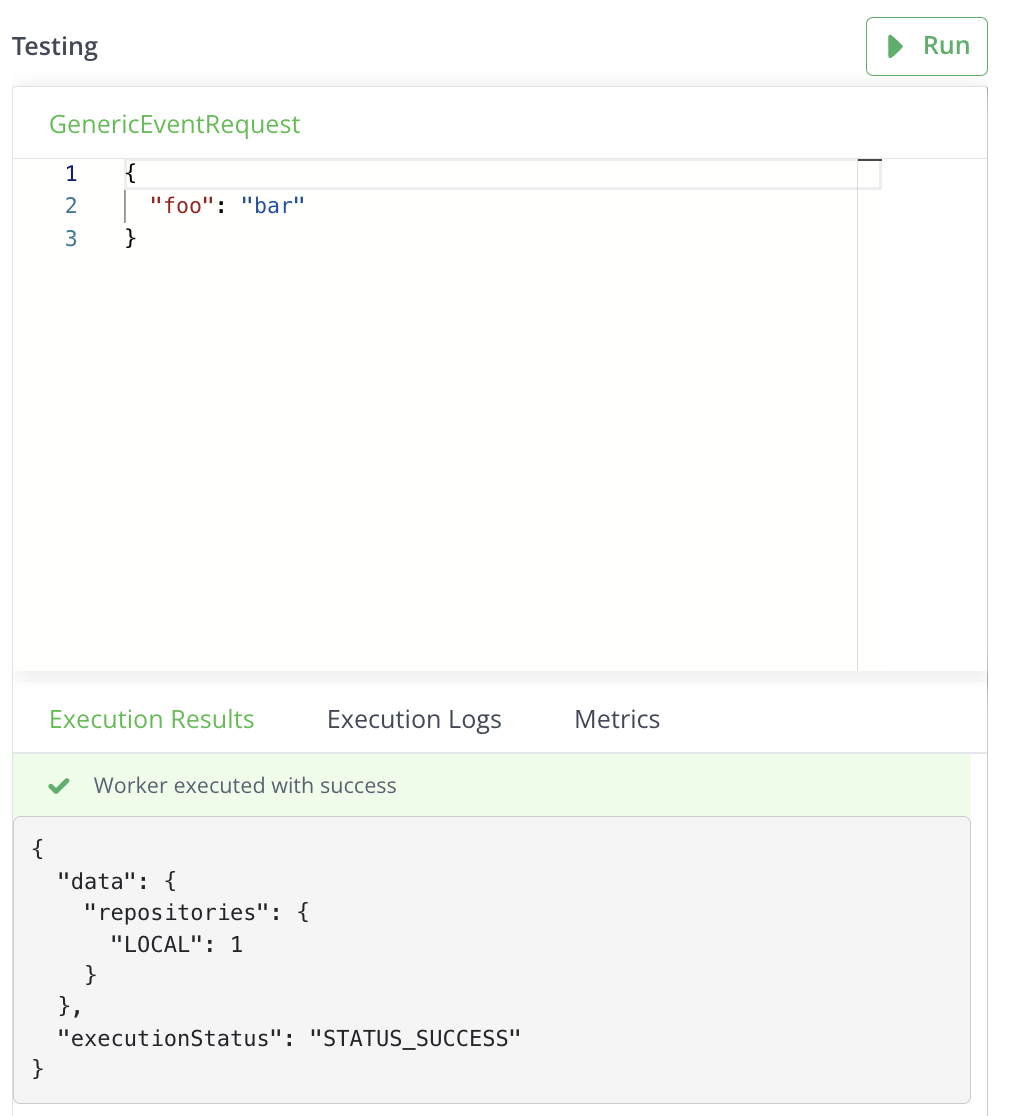
Task: Switch to the Execution Logs tab
Action: (x=413, y=719)
